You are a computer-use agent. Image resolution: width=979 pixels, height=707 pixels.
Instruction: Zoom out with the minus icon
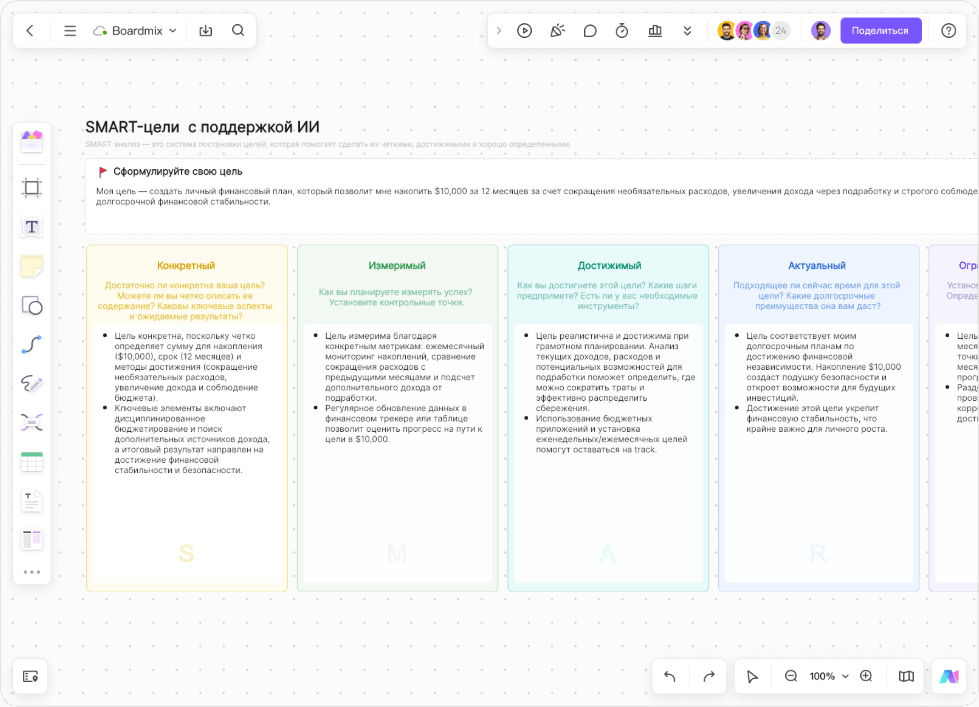coord(790,676)
